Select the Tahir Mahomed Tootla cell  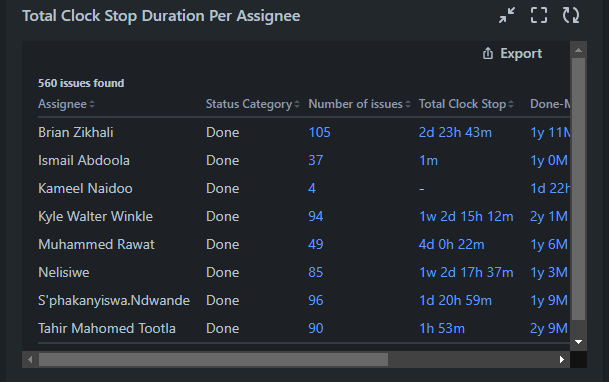click(x=107, y=328)
